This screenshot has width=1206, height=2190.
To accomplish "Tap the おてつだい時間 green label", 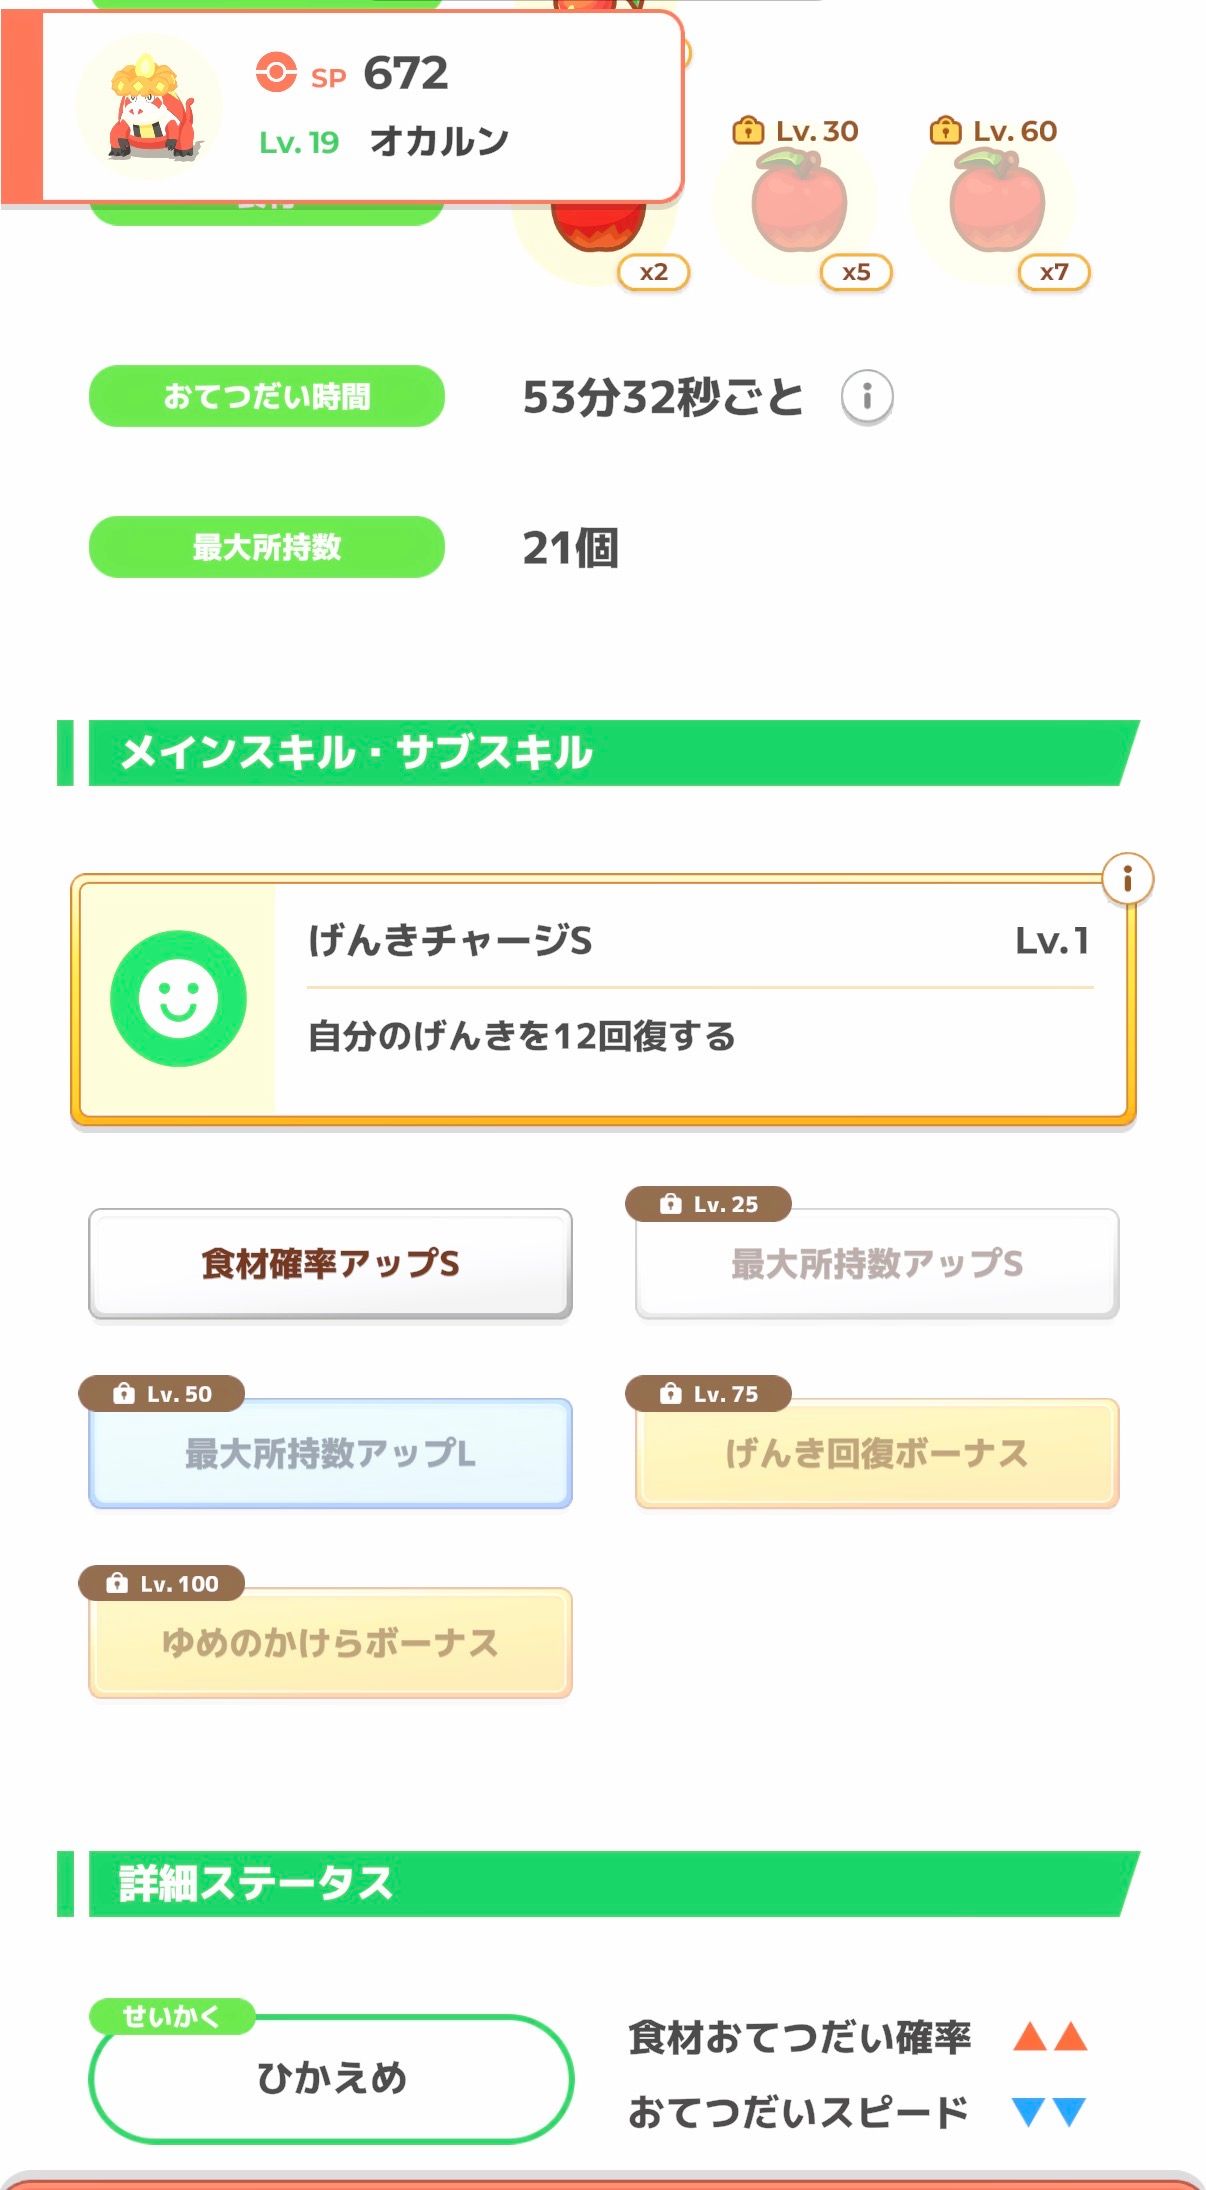I will click(x=266, y=396).
